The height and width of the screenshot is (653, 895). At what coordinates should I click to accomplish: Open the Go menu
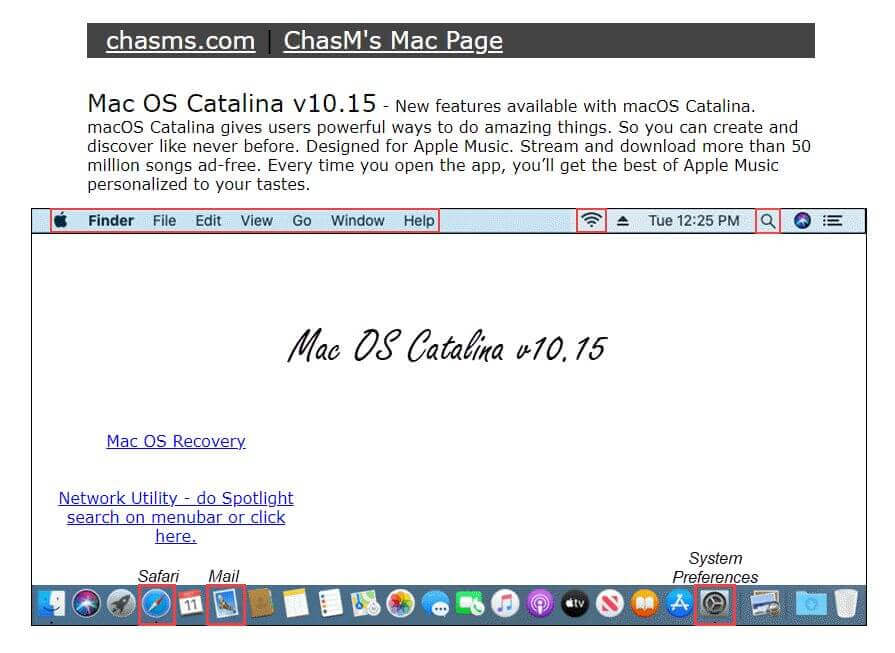[x=302, y=220]
